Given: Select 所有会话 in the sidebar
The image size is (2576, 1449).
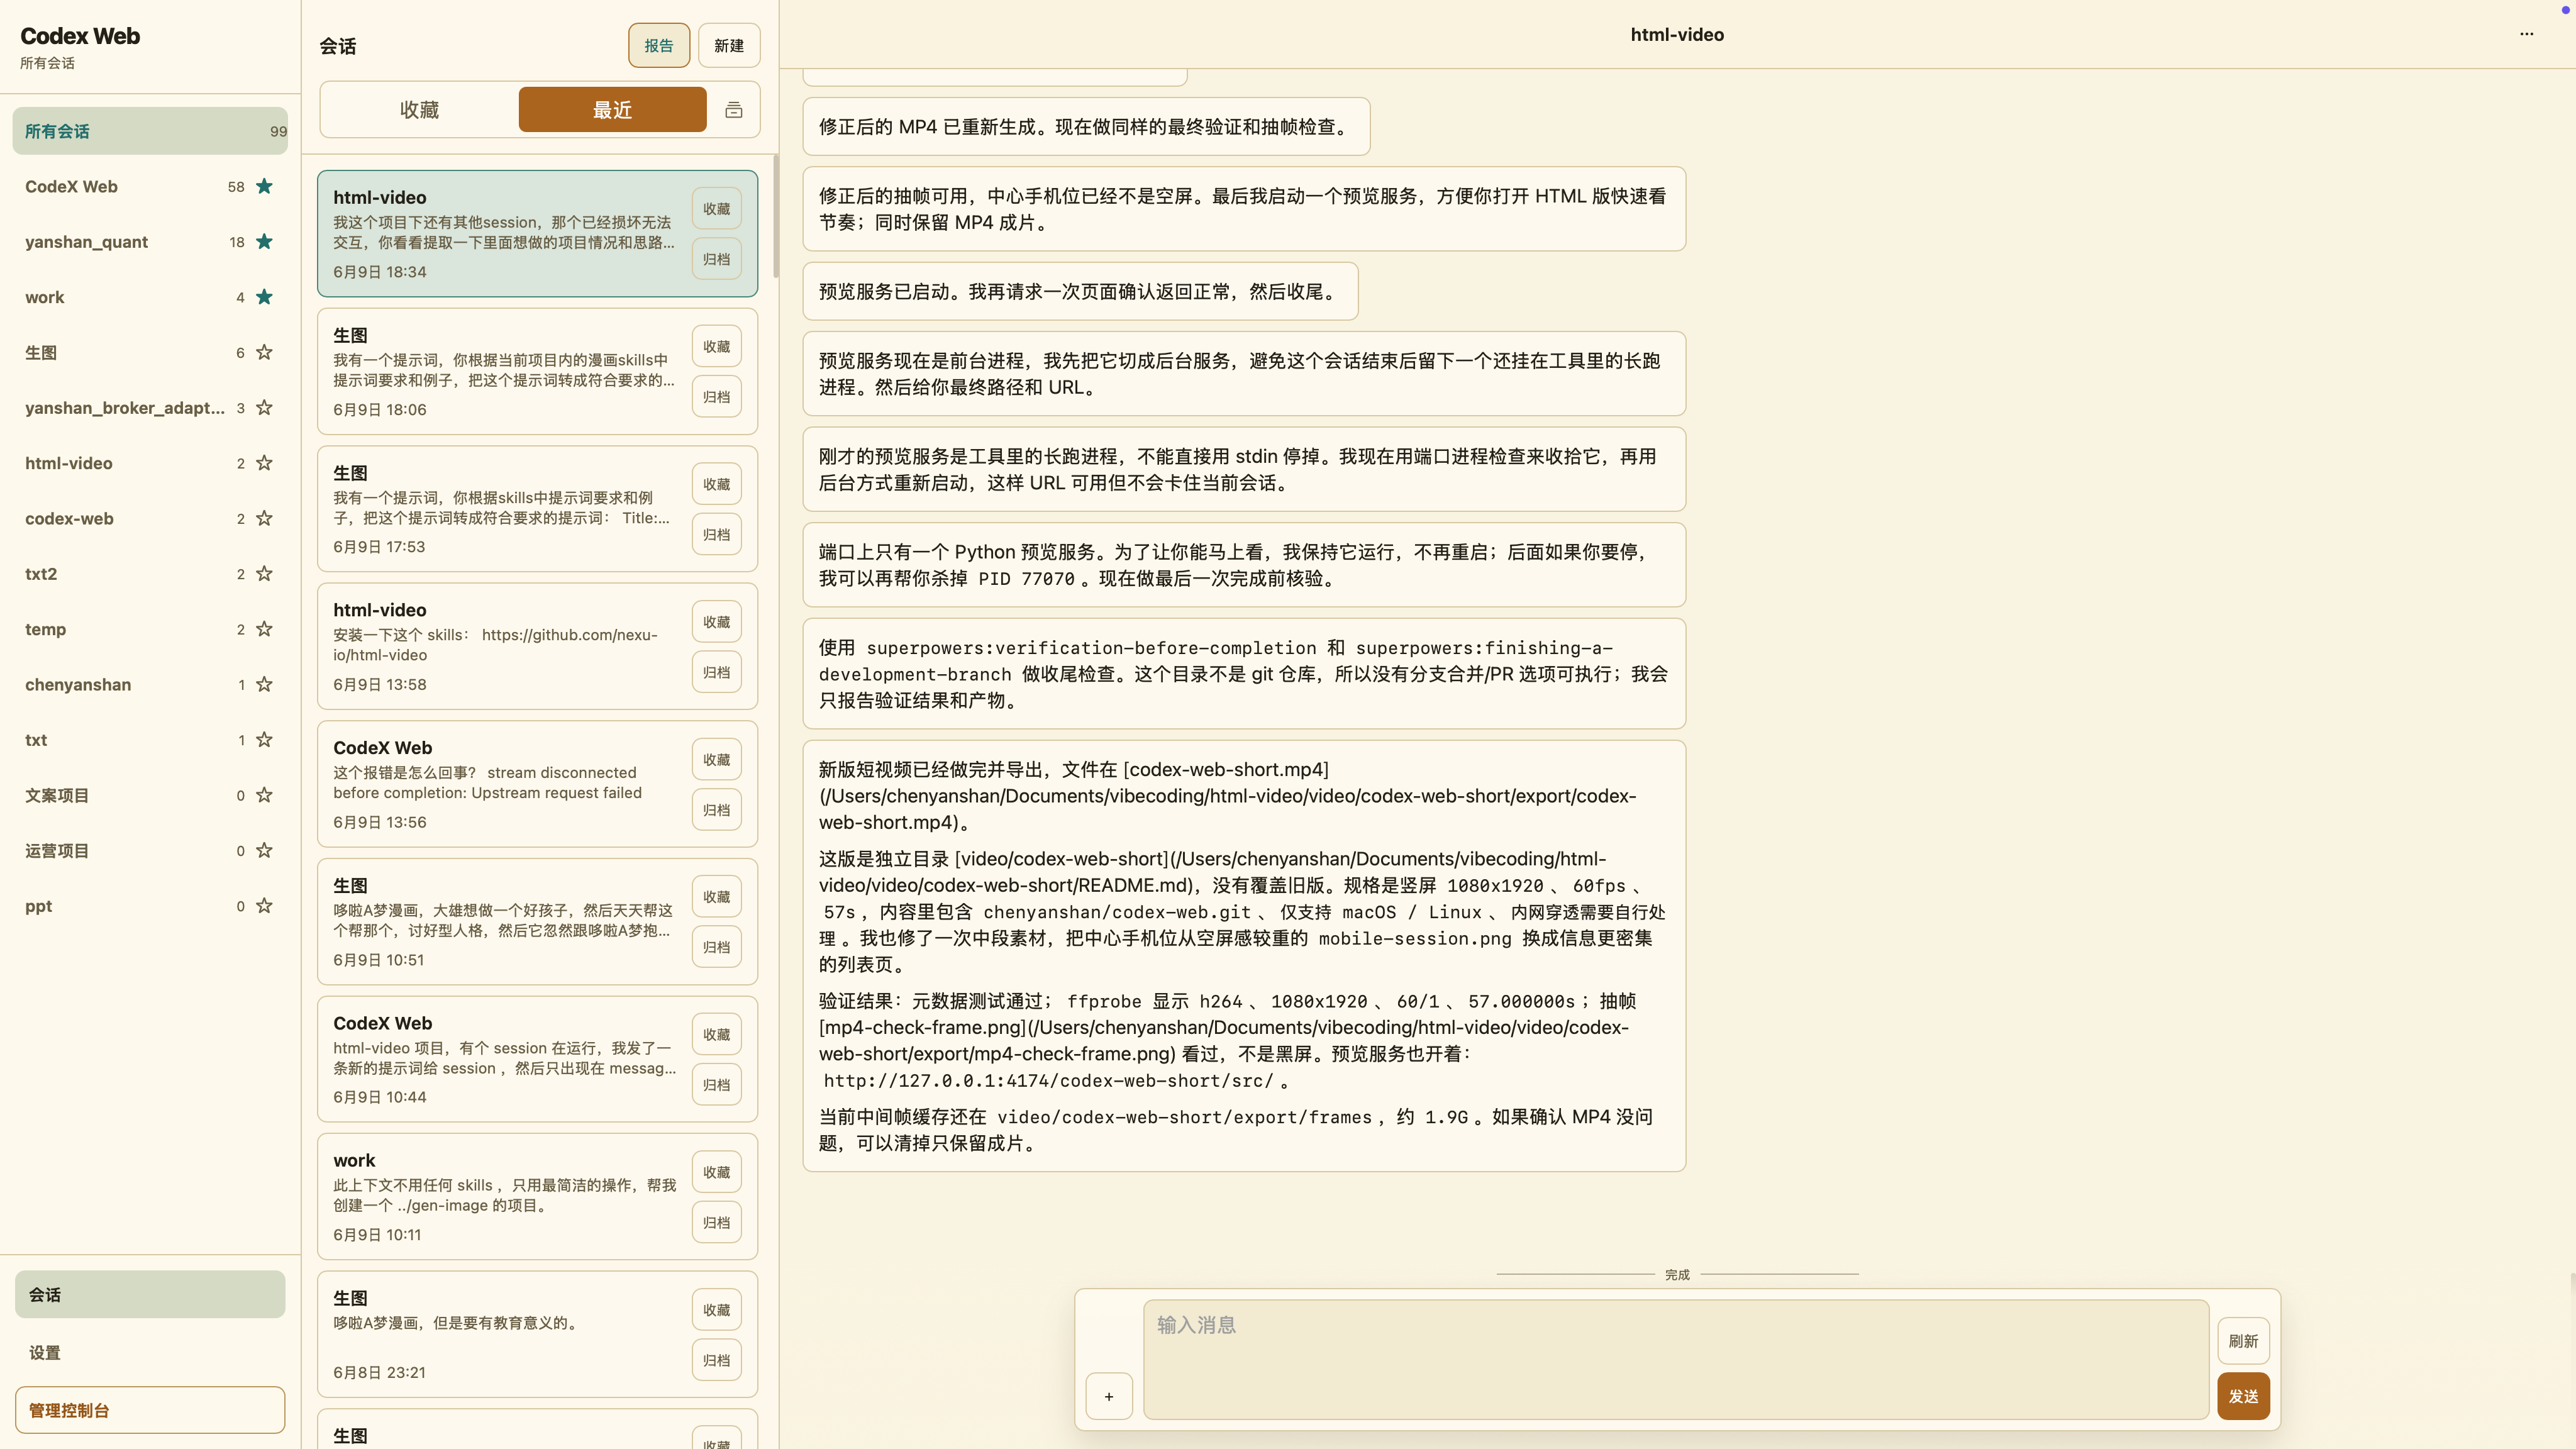Looking at the screenshot, I should click(150, 131).
